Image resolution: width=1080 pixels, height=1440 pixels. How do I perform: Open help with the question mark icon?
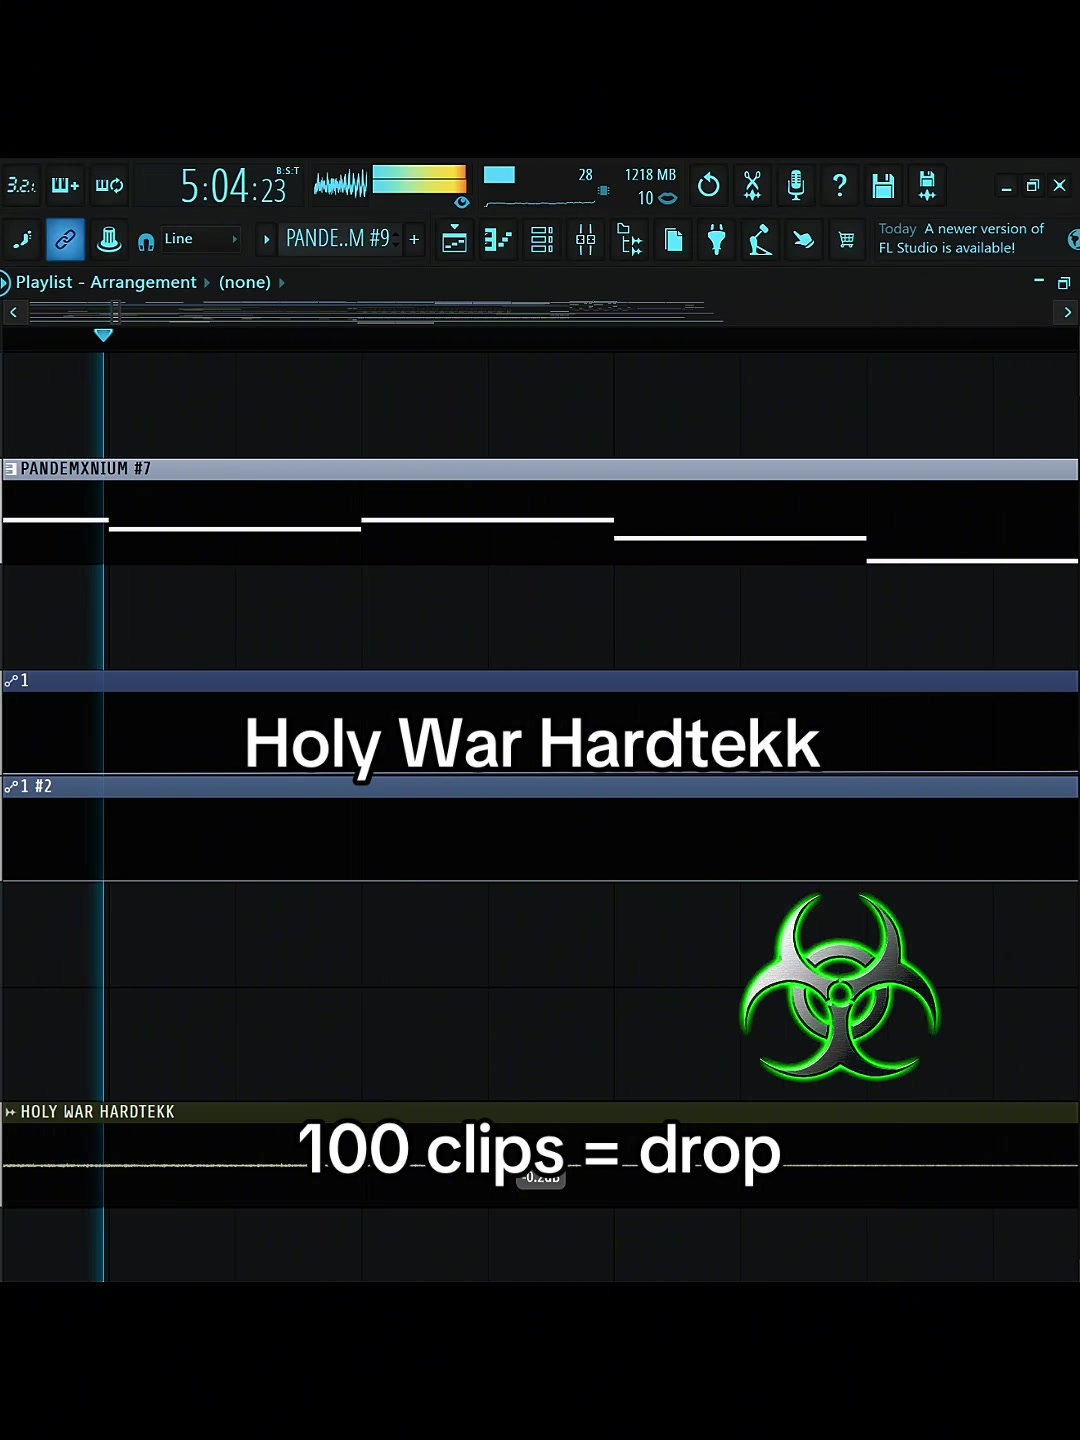click(x=840, y=186)
